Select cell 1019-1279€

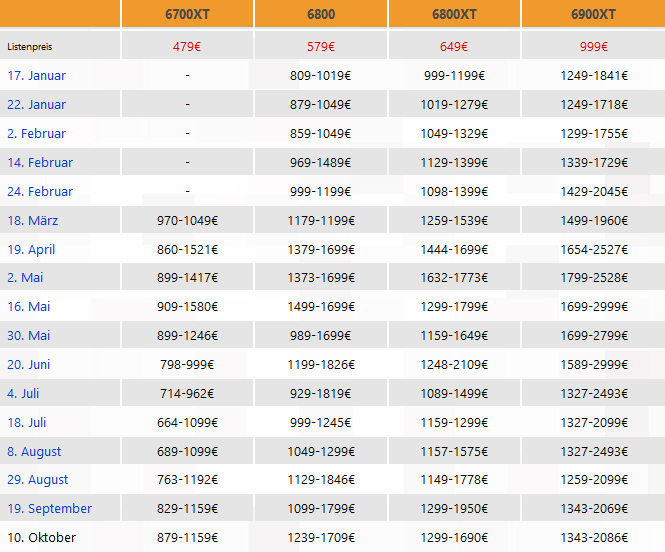tap(454, 104)
